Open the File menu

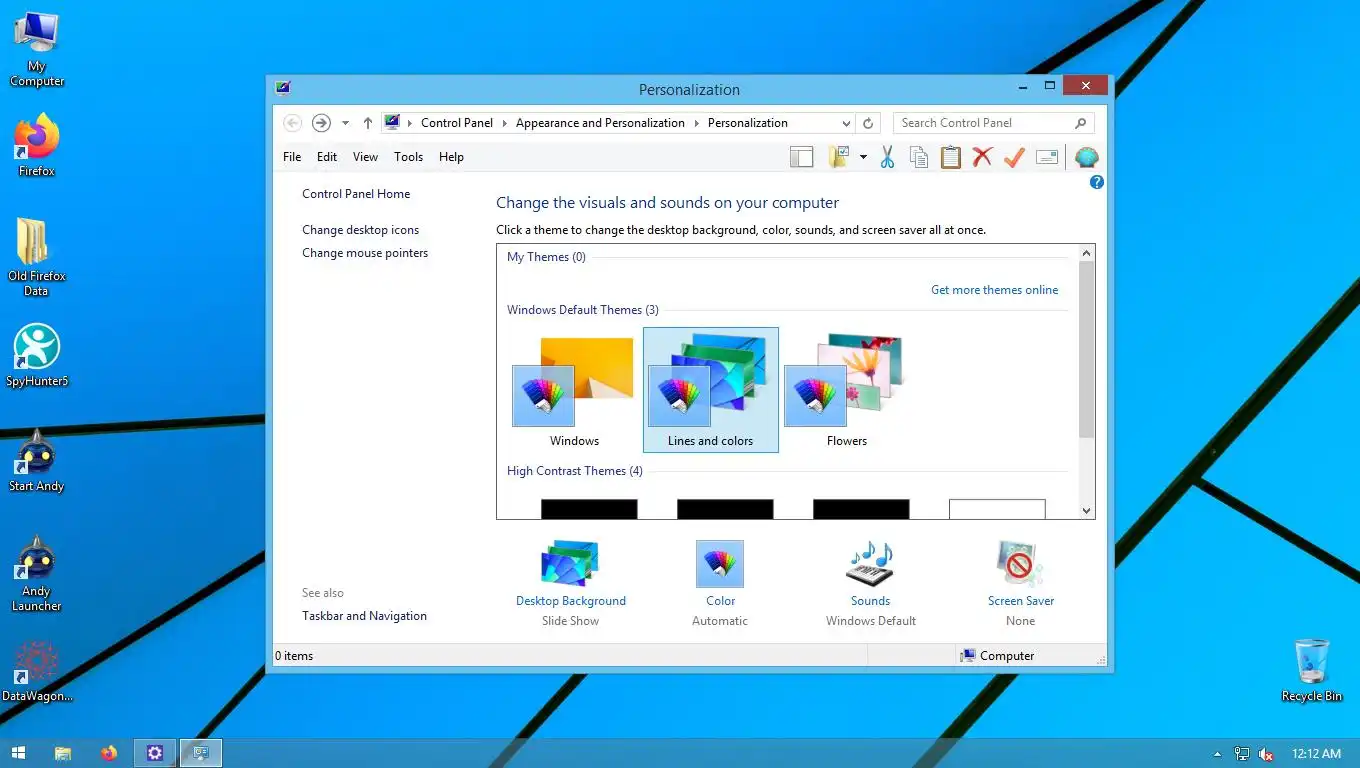pos(292,157)
